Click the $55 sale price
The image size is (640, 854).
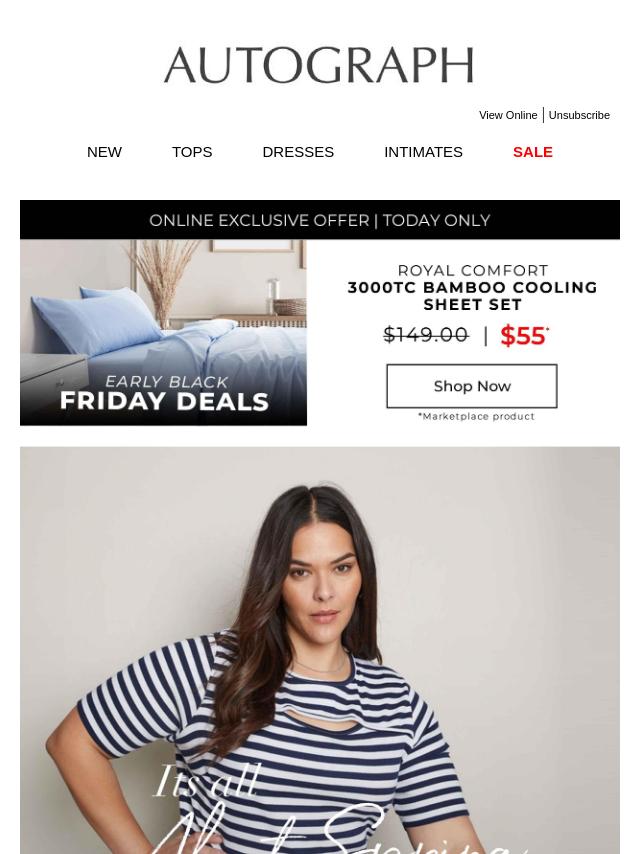tap(523, 336)
